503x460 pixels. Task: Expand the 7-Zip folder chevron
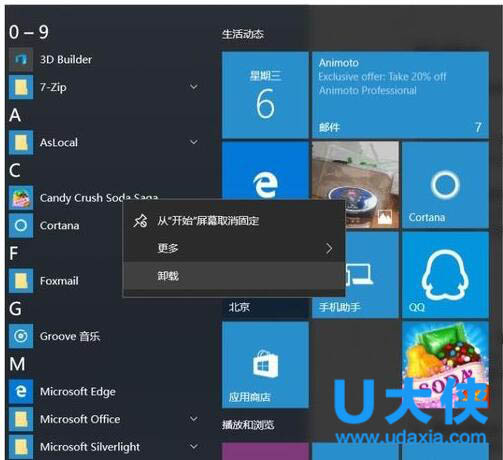pos(194,87)
